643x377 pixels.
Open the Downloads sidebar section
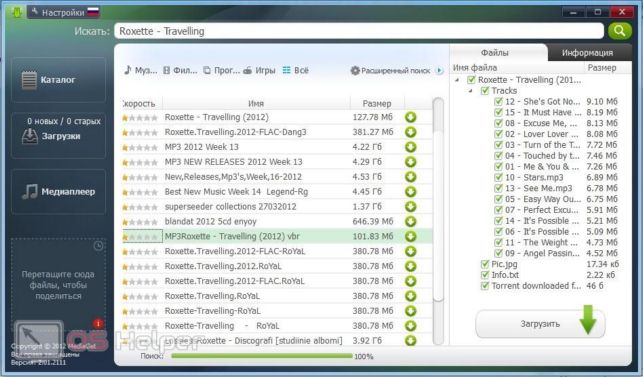(58, 135)
